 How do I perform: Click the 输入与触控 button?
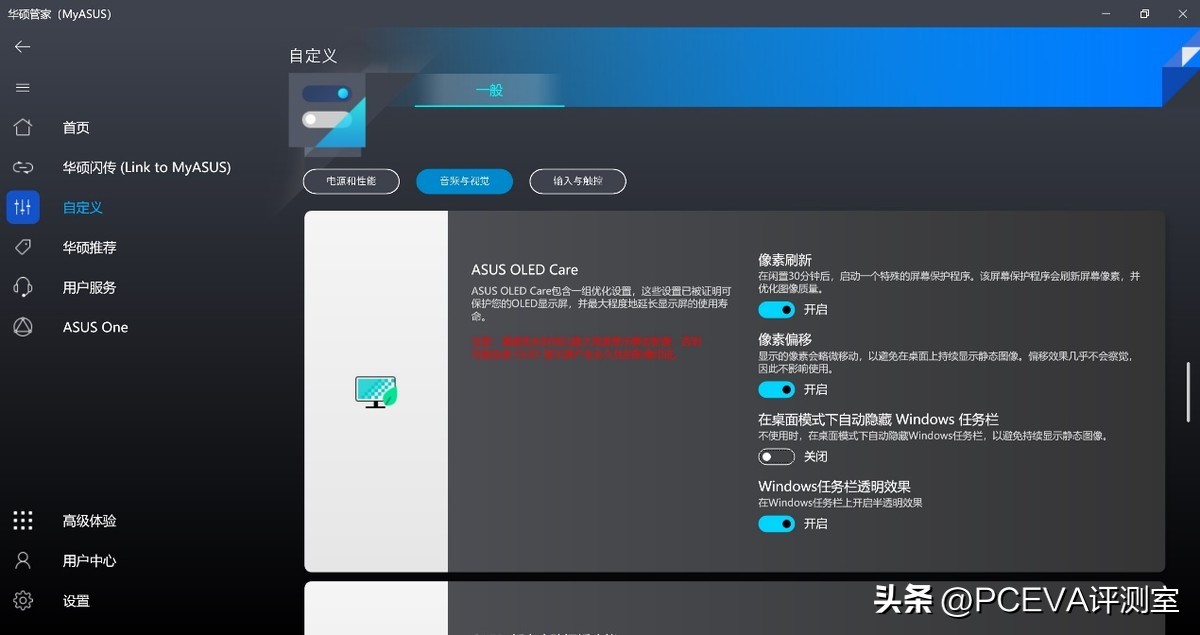coord(577,181)
